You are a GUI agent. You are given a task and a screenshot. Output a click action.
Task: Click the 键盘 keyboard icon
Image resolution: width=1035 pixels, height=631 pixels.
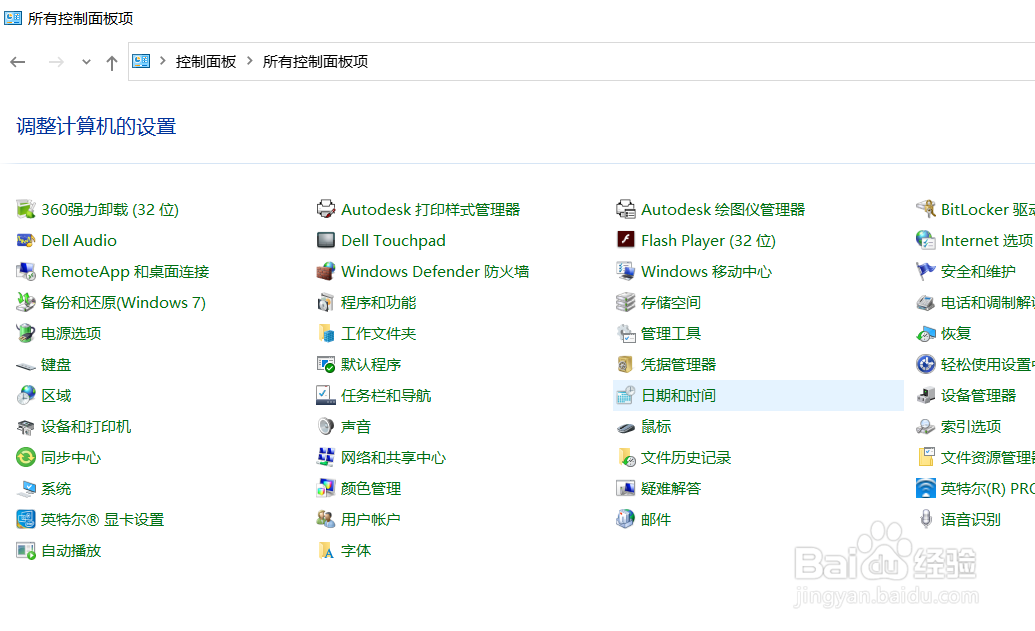tap(26, 365)
